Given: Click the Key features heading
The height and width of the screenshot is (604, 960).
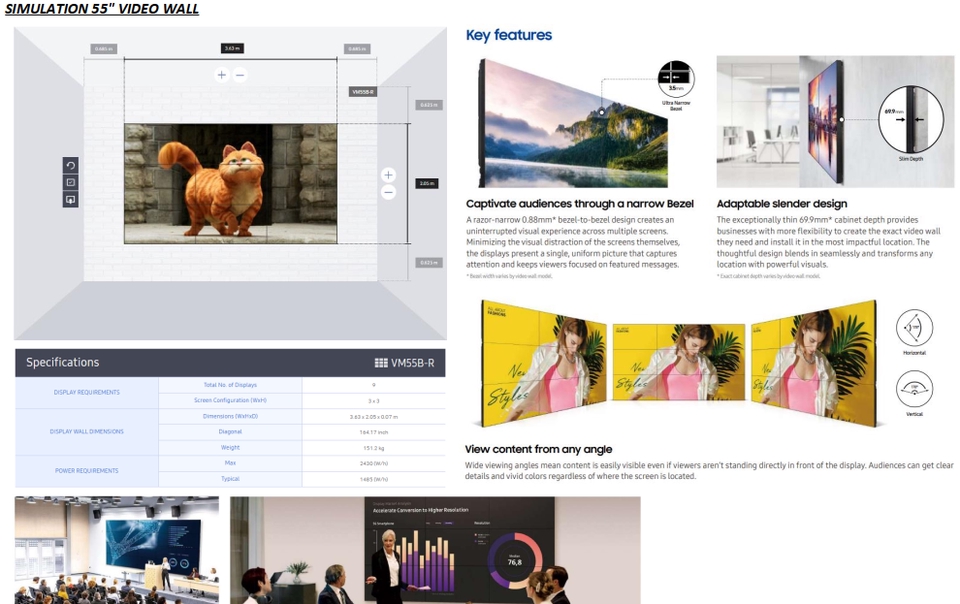Looking at the screenshot, I should pyautogui.click(x=509, y=35).
